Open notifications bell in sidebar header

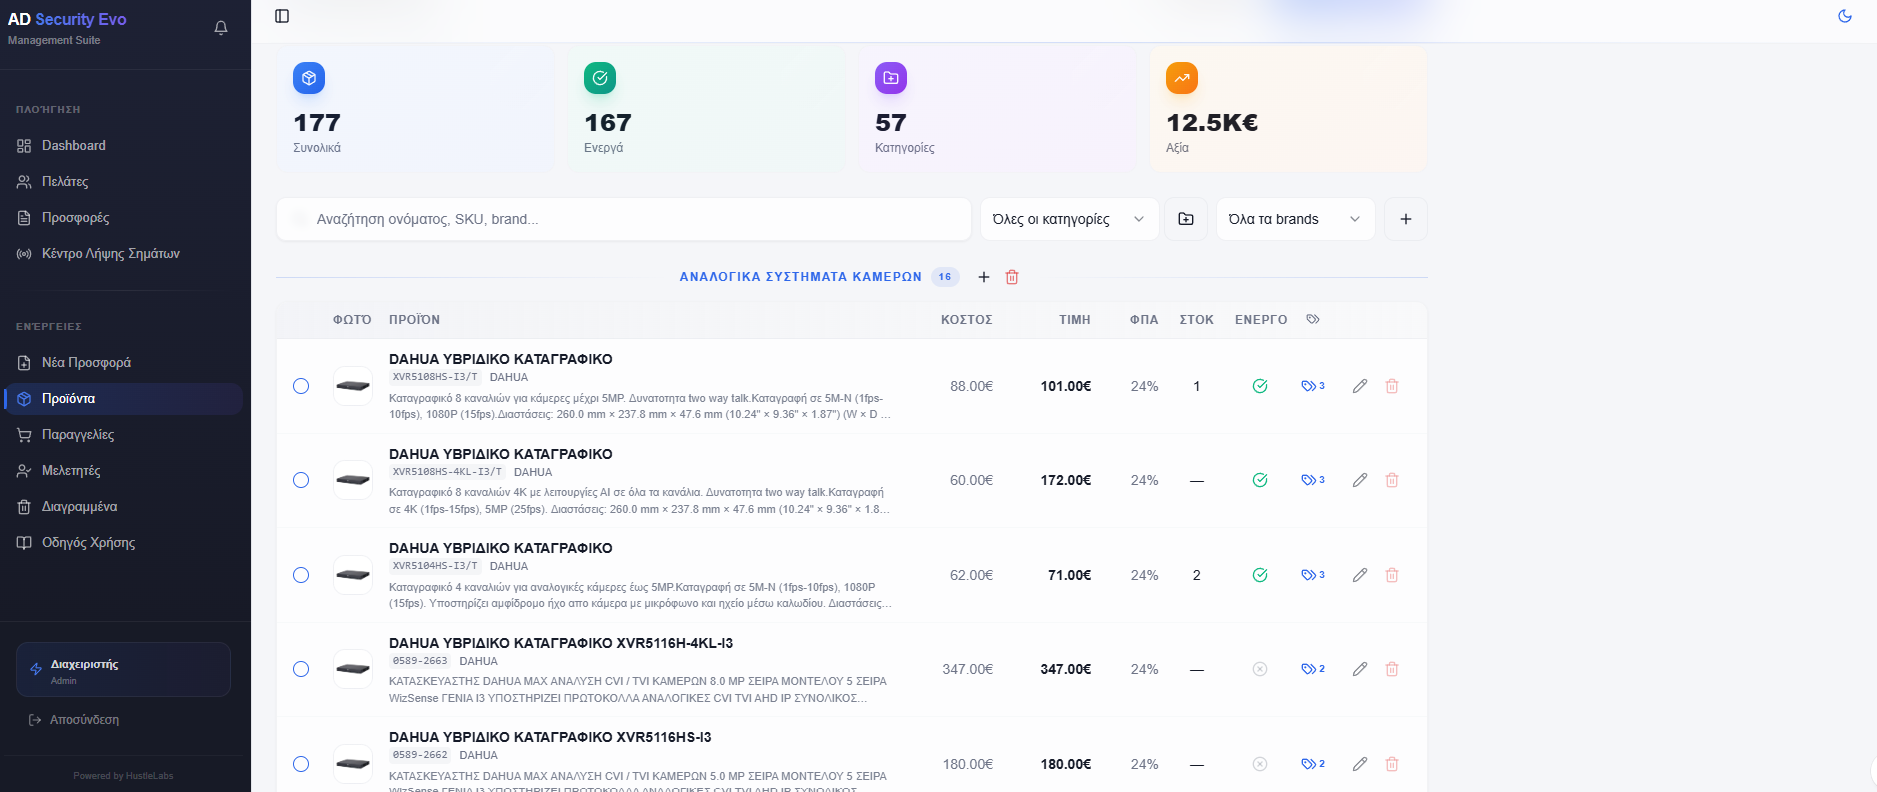click(221, 28)
